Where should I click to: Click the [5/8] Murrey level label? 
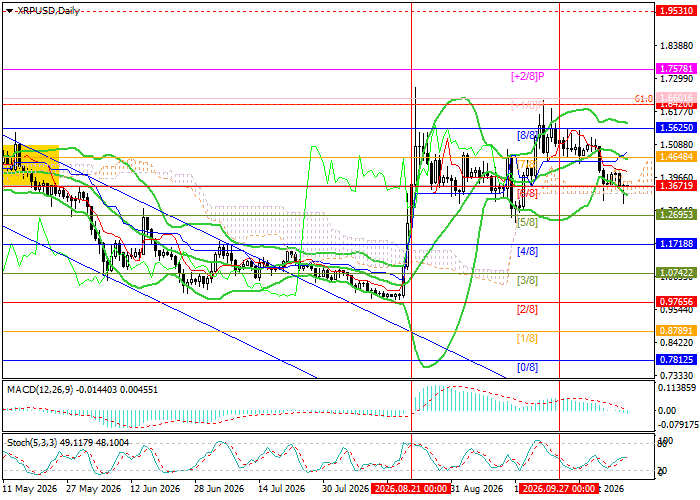tap(527, 222)
